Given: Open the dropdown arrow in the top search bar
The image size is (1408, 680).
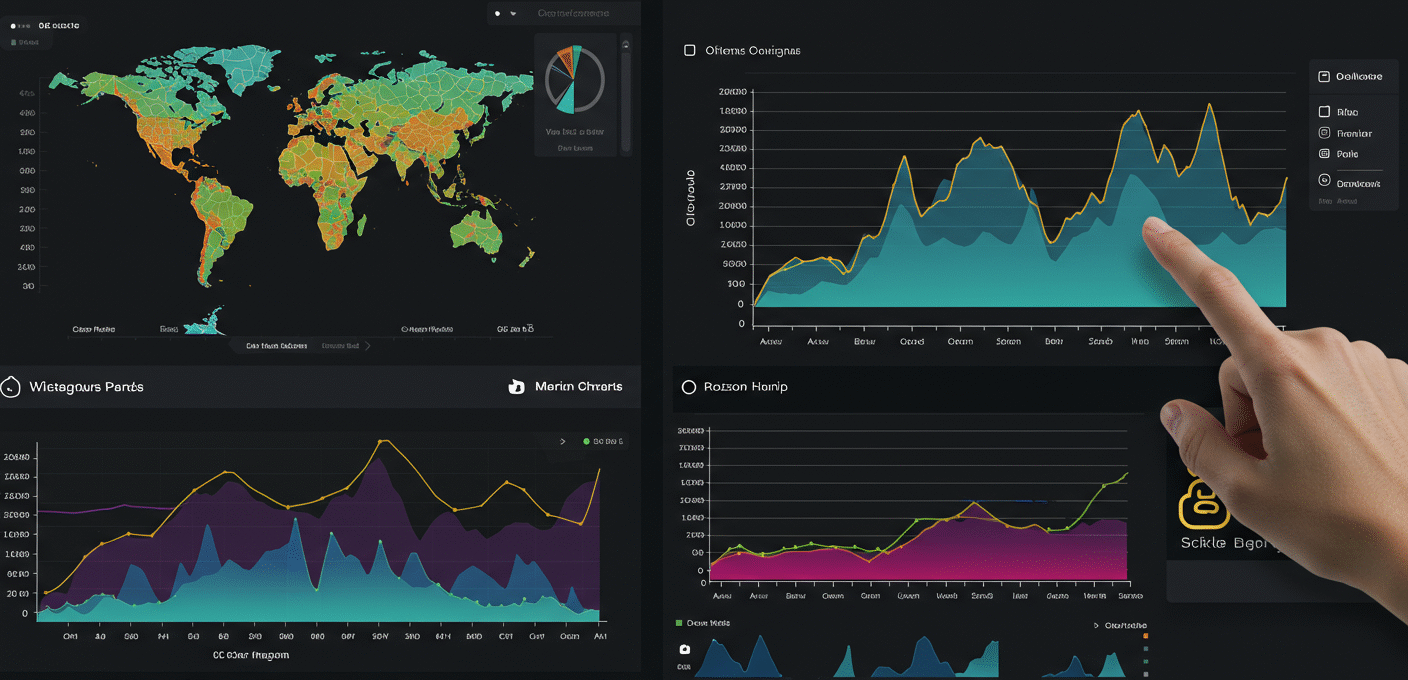Looking at the screenshot, I should 513,14.
